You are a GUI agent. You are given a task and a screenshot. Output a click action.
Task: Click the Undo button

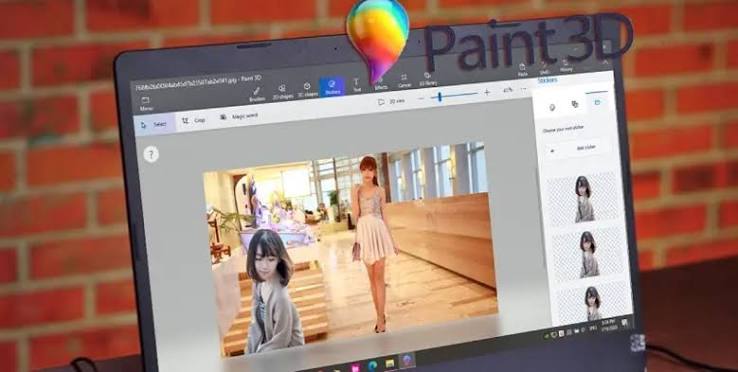545,68
